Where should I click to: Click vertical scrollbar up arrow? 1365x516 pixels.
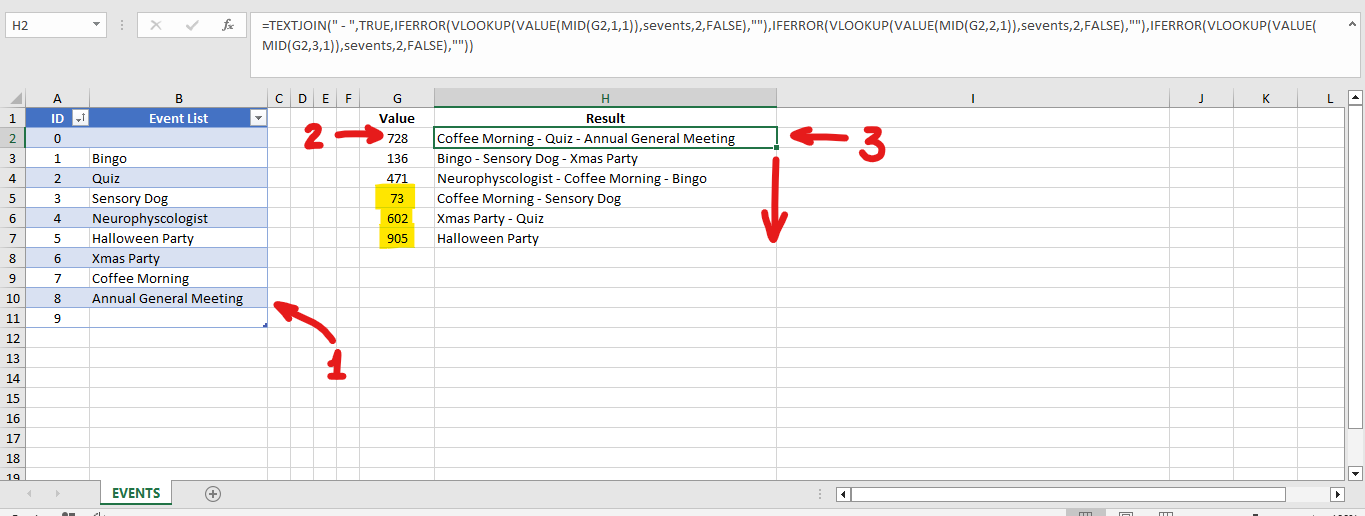[1356, 98]
